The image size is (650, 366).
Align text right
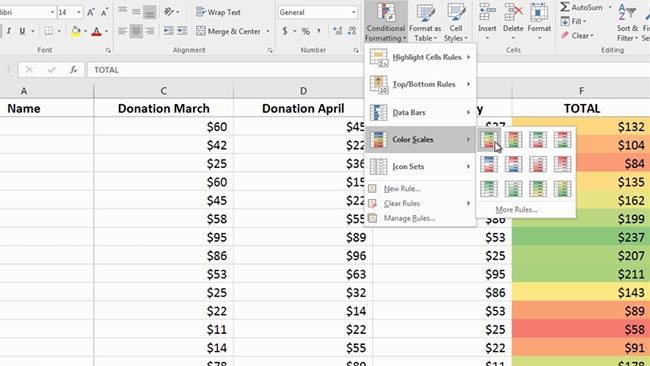click(x=150, y=31)
